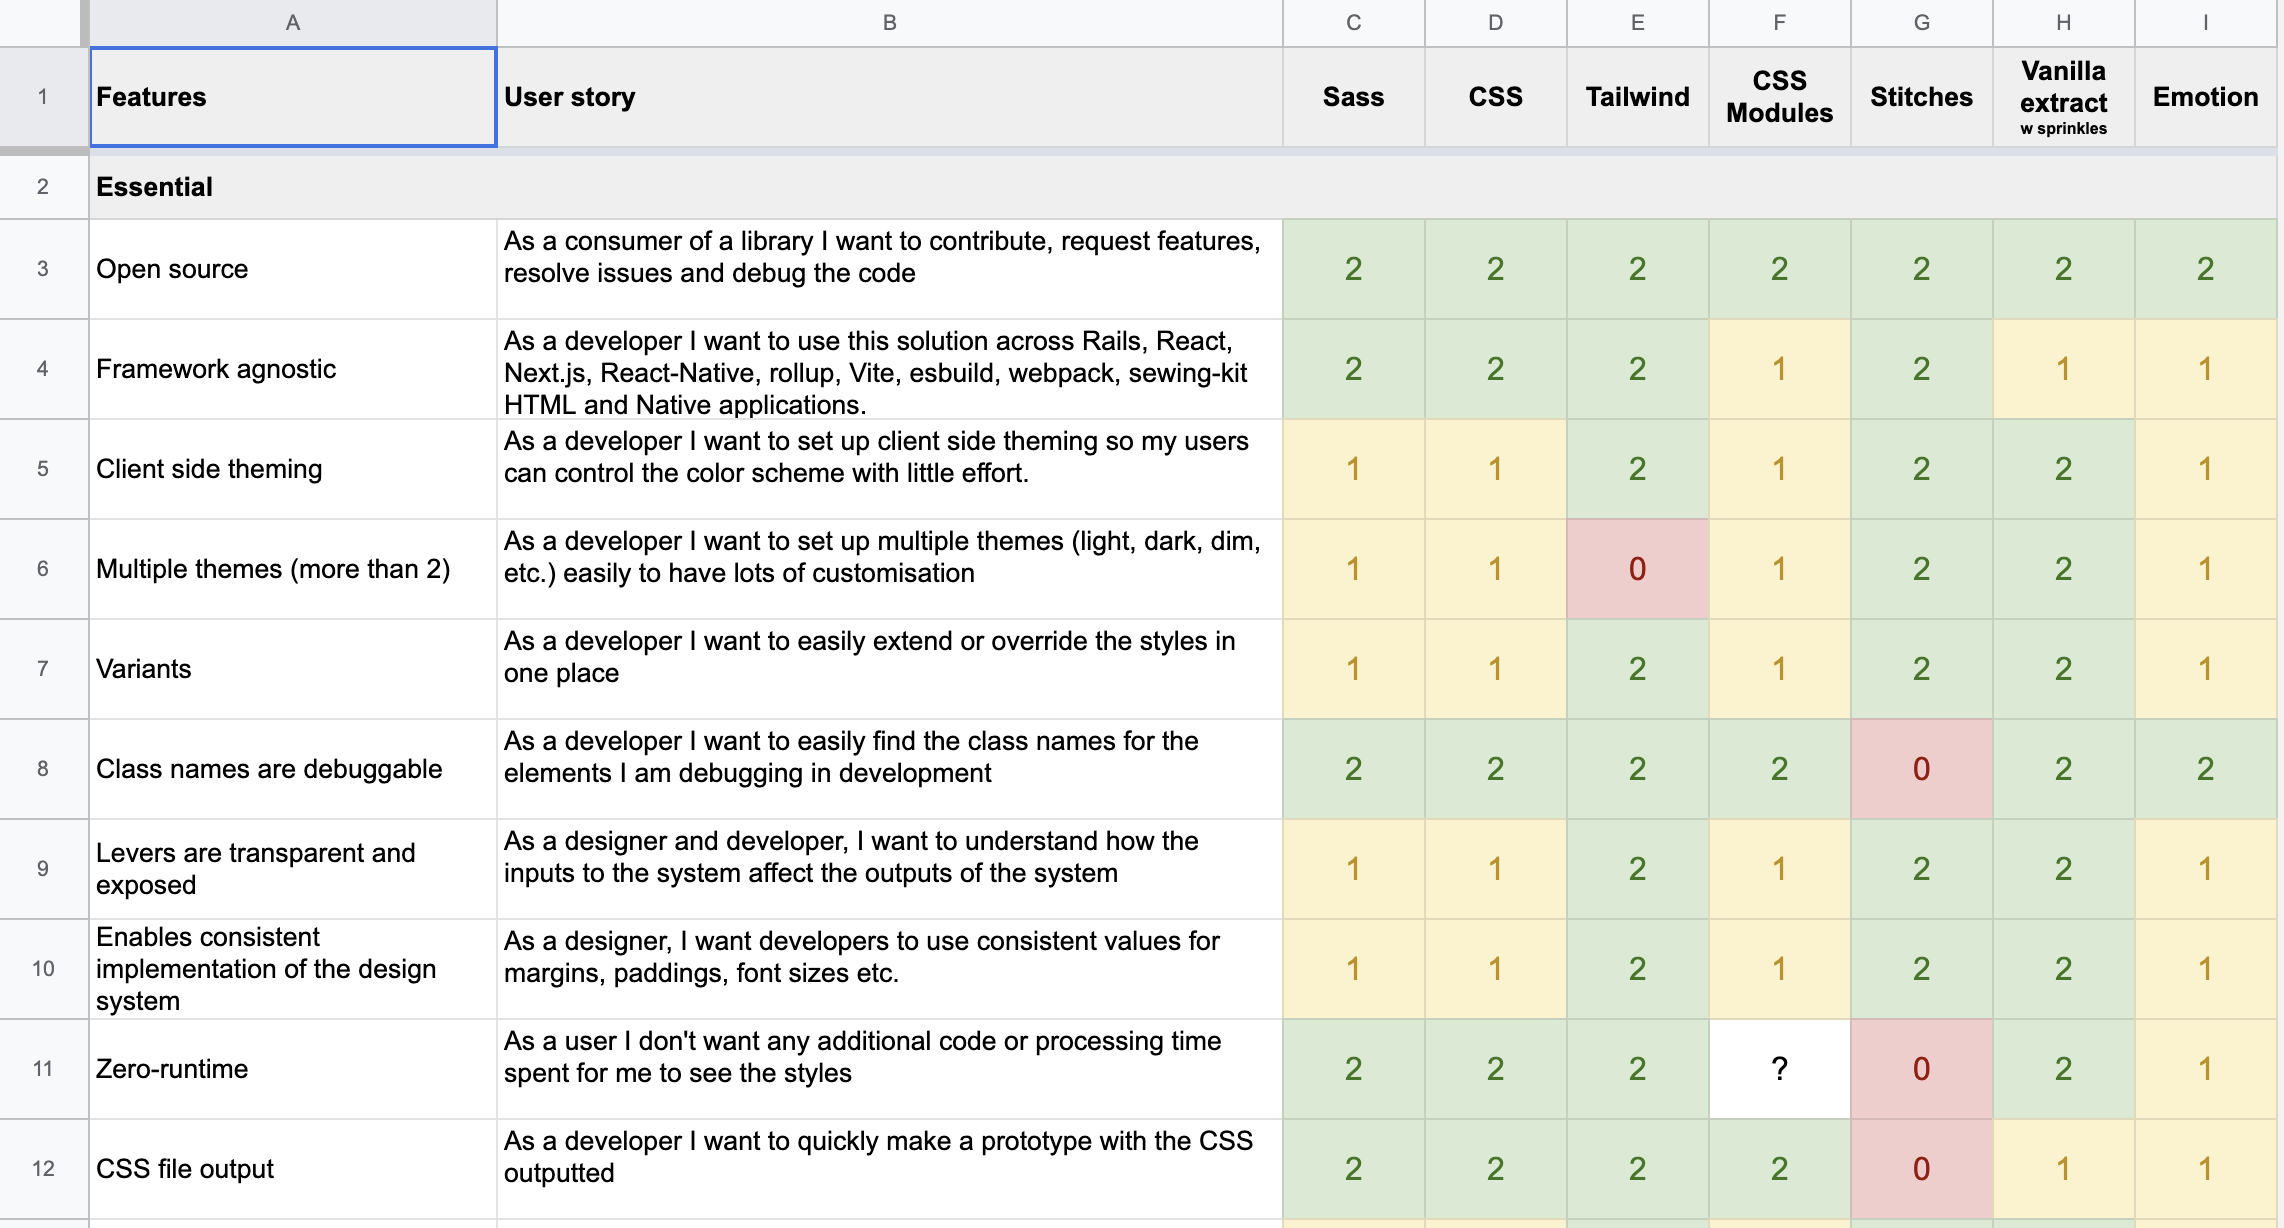The image size is (2284, 1228).
Task: Select the question mark cell for Zero-runtime
Action: [1780, 1069]
